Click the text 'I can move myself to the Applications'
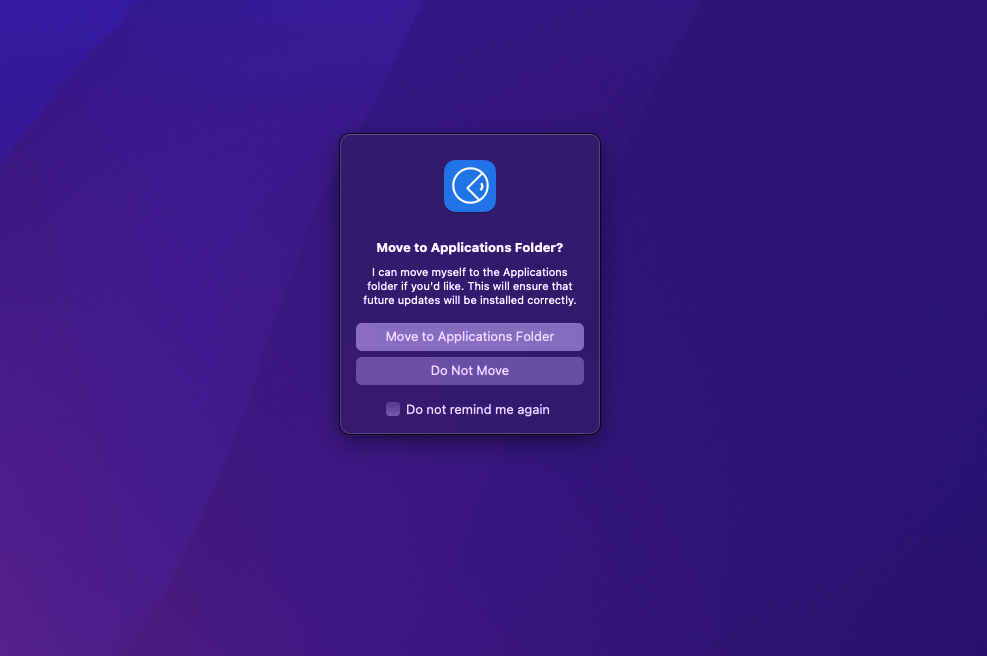This screenshot has width=987, height=656. pos(470,272)
